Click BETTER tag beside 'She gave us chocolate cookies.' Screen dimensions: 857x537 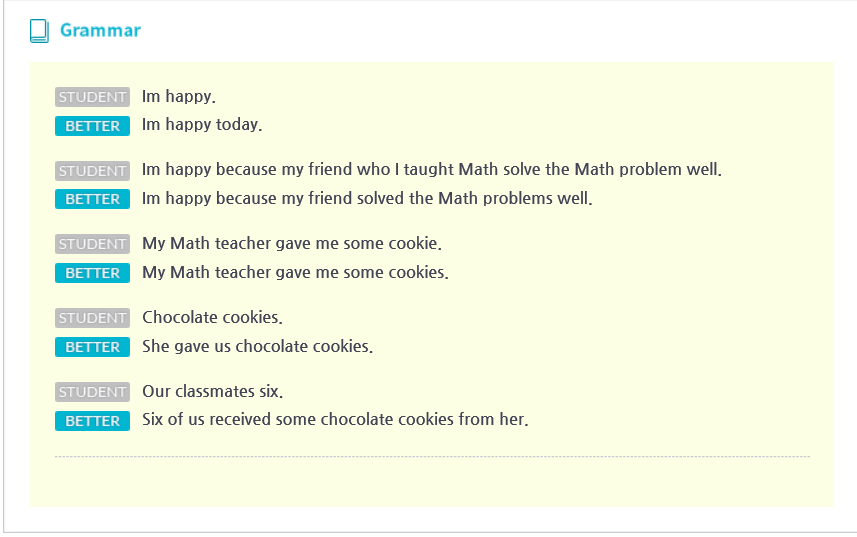92,347
